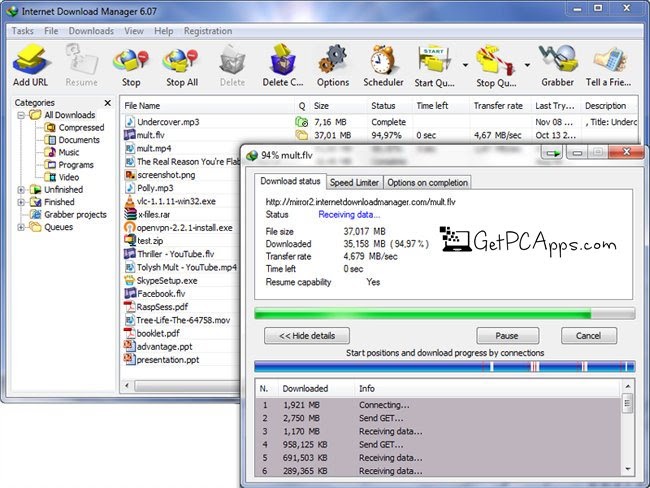
Task: Click the Start Queue toolbar icon
Action: tap(434, 61)
